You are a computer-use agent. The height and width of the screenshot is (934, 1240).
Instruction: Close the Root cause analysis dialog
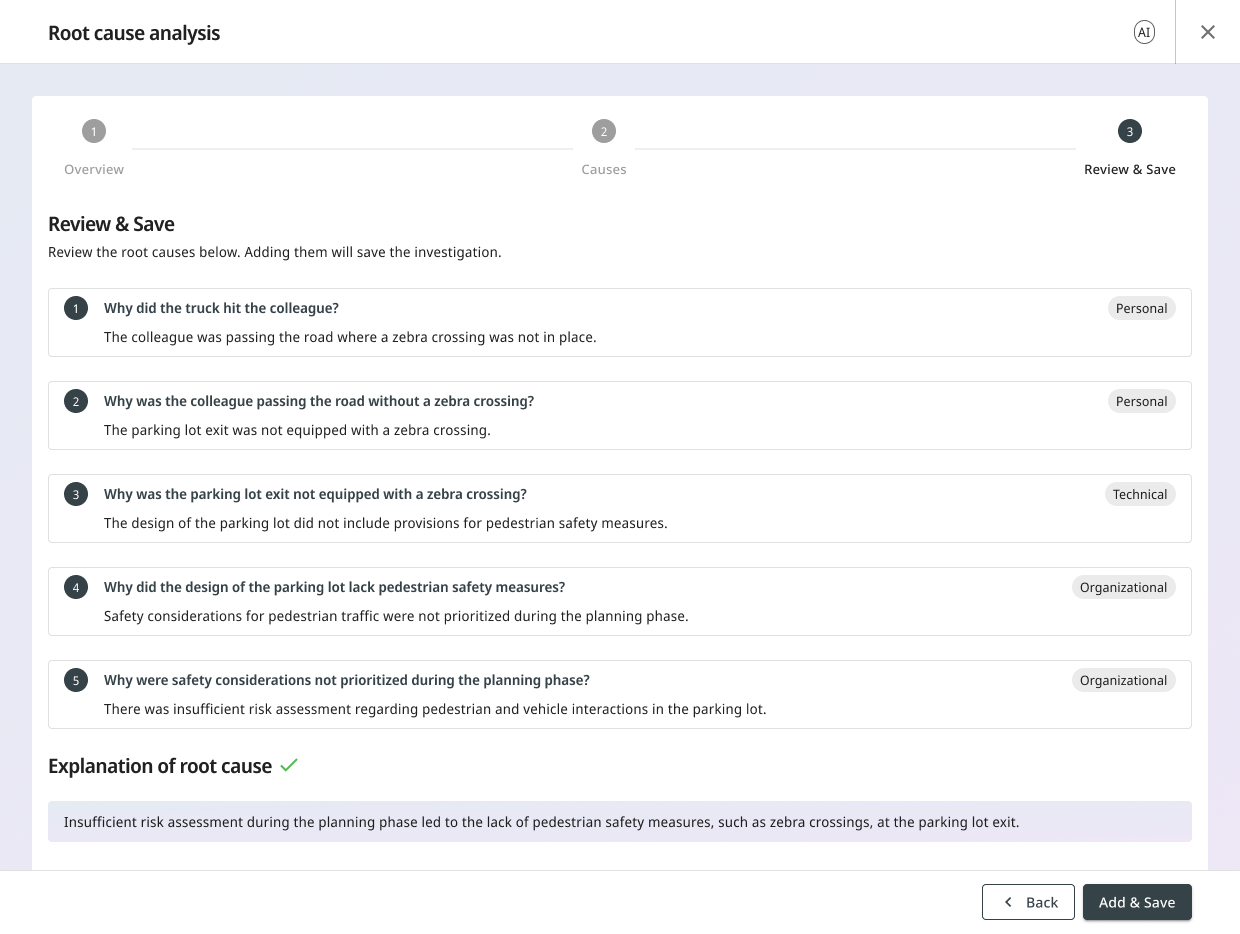coord(1208,32)
